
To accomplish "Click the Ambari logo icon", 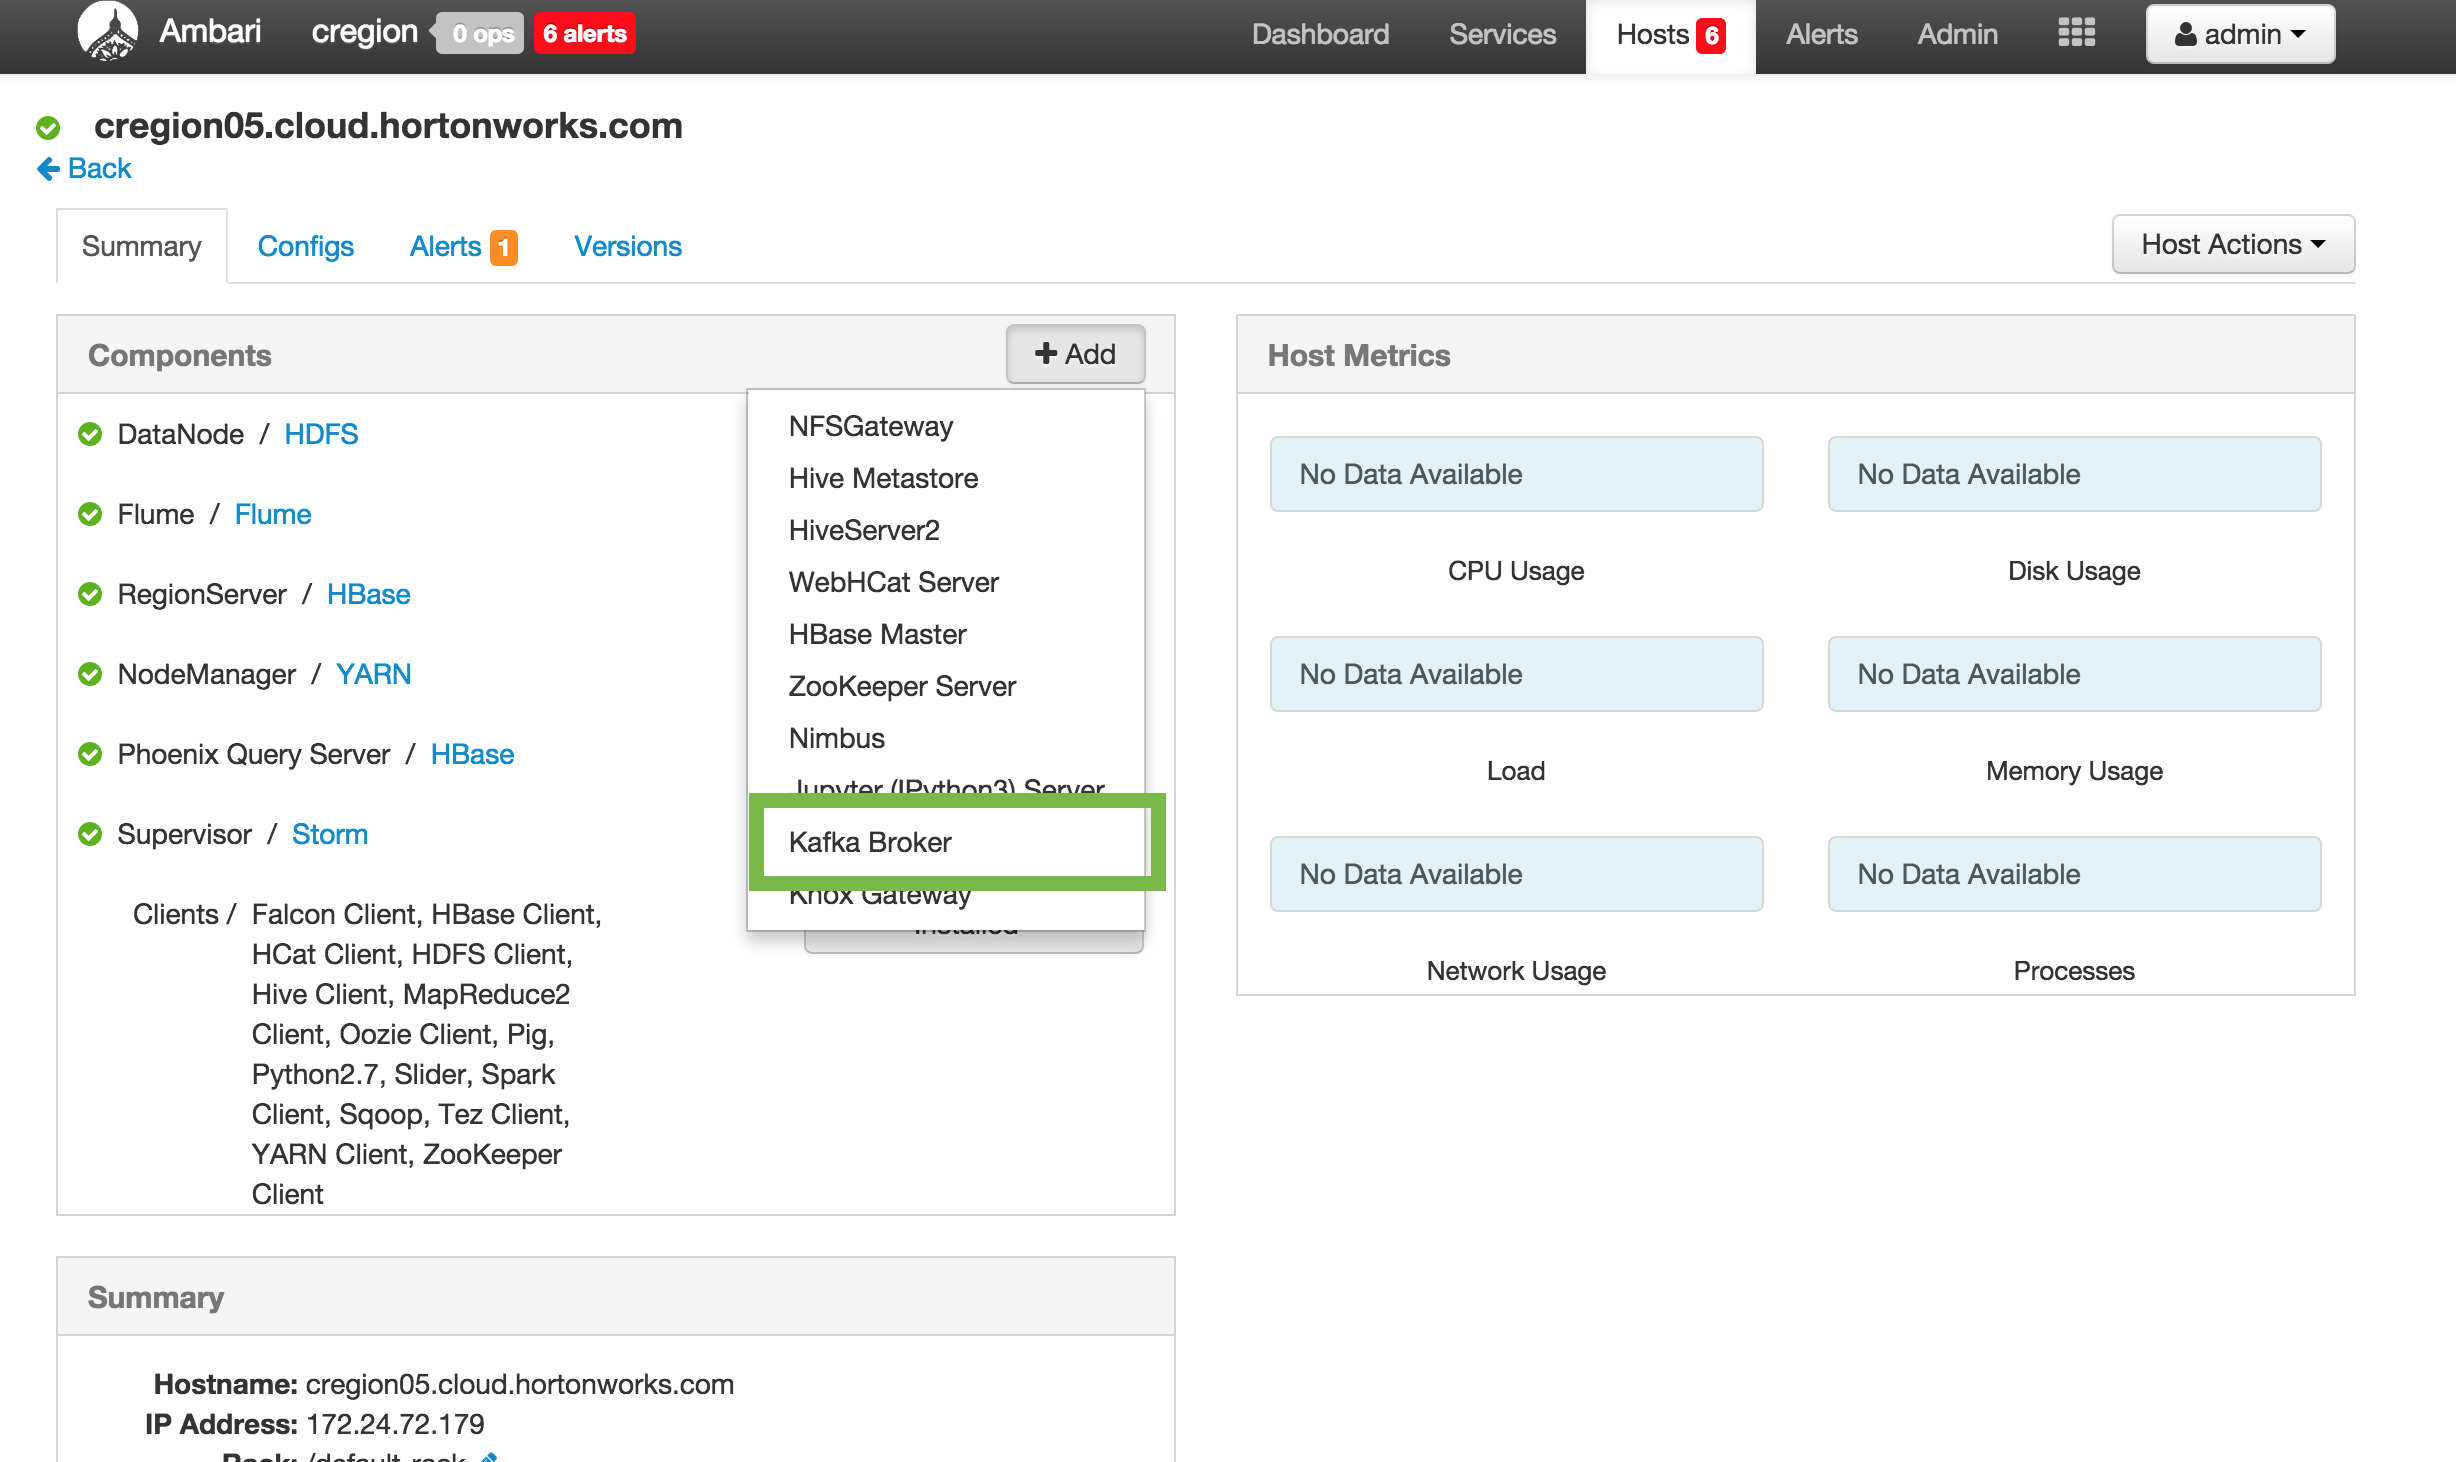I will [x=110, y=30].
